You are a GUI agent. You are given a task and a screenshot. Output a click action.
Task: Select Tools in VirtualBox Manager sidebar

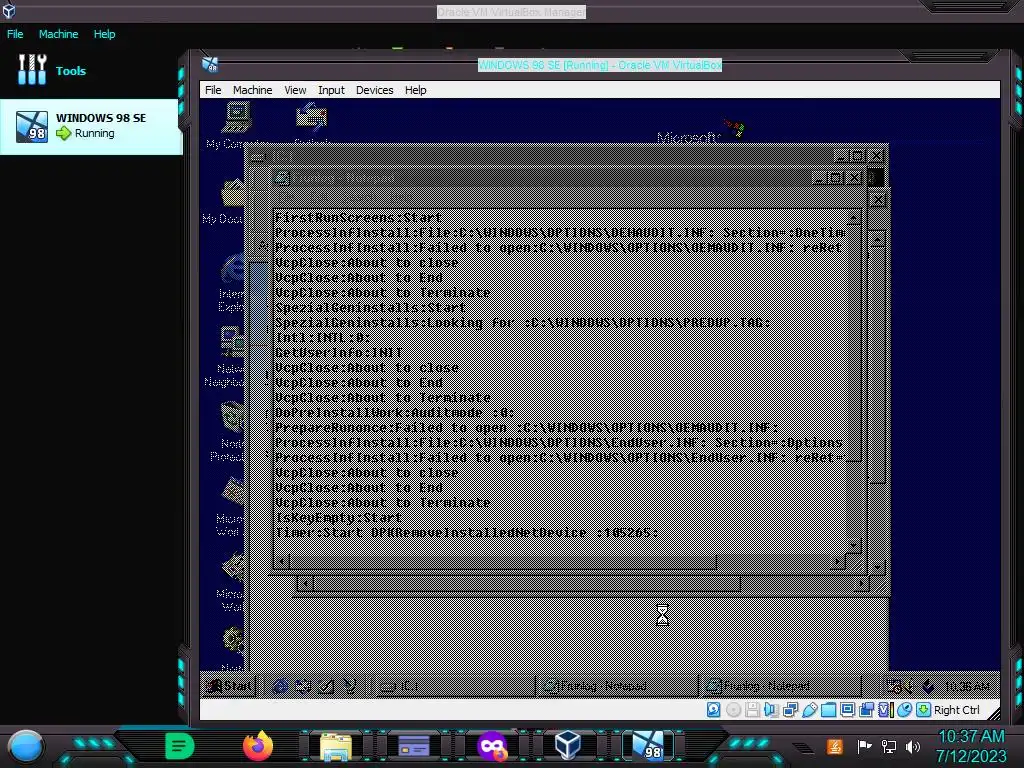tap(71, 71)
